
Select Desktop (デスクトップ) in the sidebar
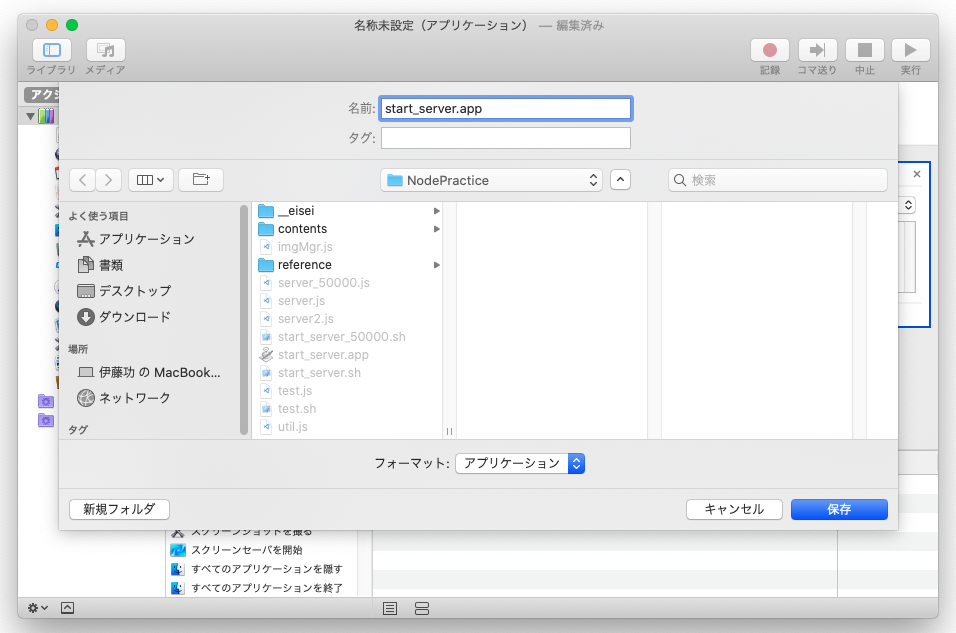(x=124, y=291)
